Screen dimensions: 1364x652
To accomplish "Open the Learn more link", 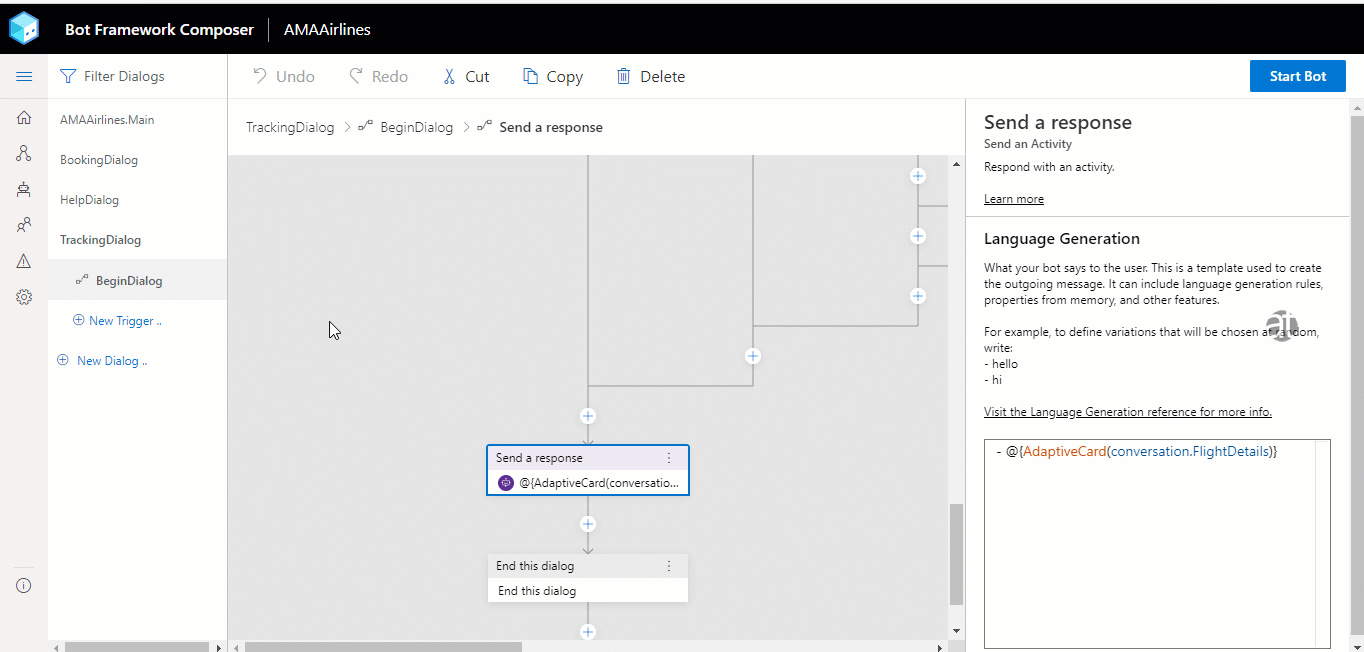I will tap(1013, 199).
